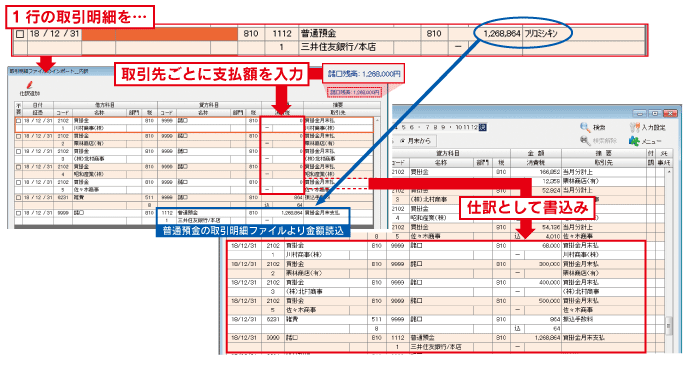Maximize the journal window

(654, 114)
